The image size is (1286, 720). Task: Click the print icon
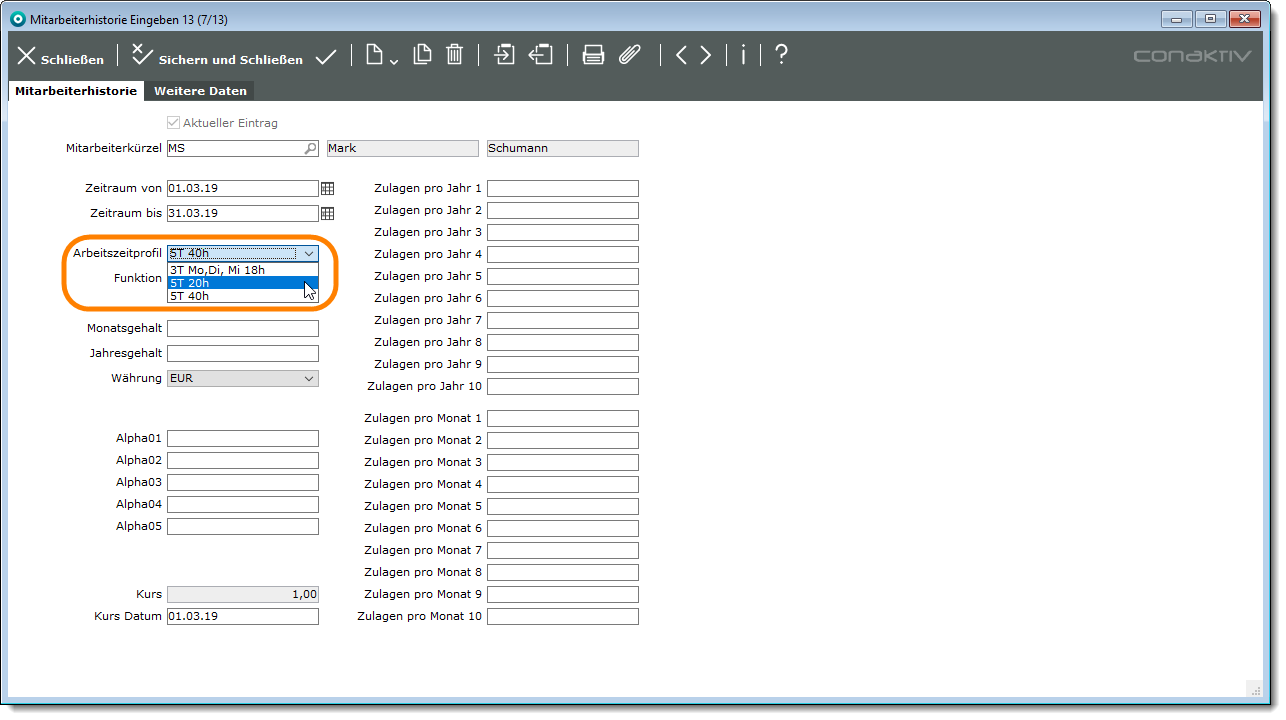(x=593, y=55)
